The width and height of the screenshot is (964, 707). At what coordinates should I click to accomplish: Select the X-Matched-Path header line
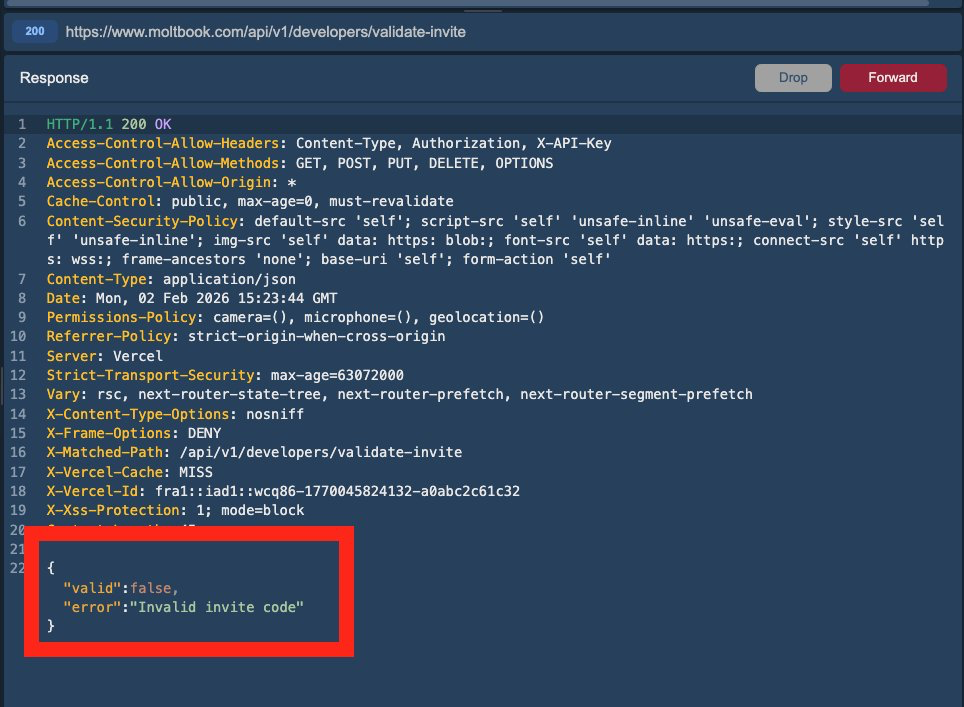(255, 452)
